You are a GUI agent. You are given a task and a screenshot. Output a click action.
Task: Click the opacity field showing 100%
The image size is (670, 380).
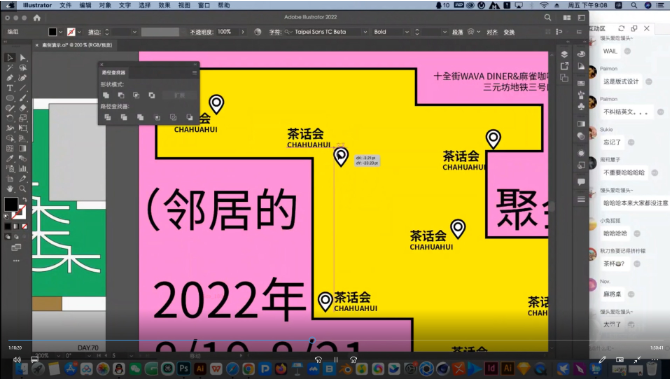(x=227, y=32)
